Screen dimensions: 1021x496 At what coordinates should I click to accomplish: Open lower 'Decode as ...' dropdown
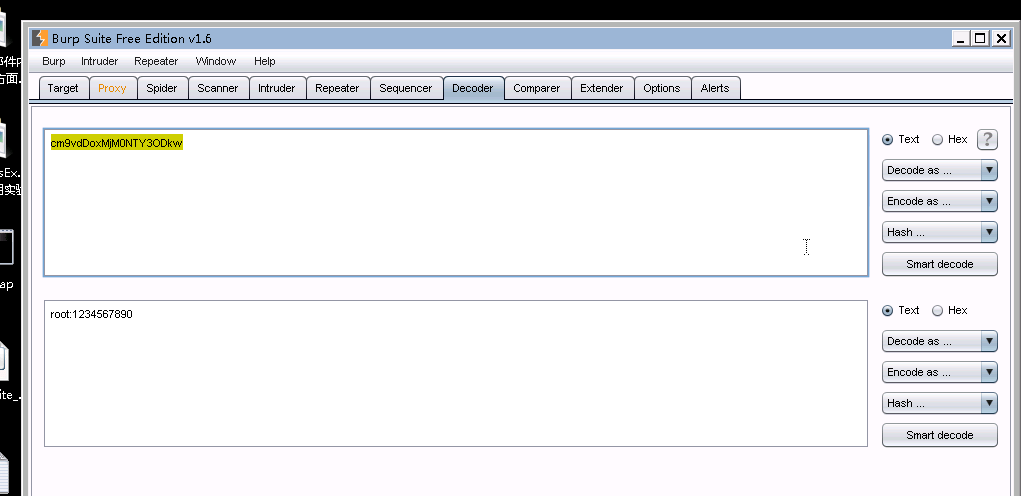tap(940, 341)
